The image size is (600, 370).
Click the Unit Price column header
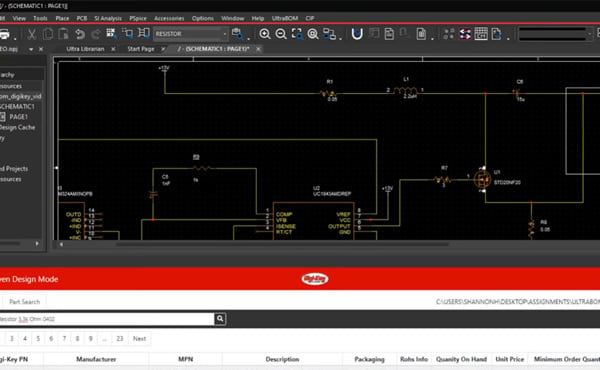(509, 359)
